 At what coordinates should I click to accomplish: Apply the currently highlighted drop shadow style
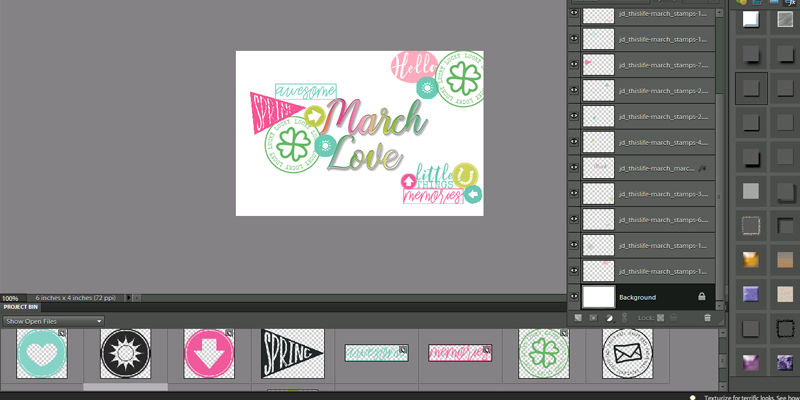click(x=751, y=88)
